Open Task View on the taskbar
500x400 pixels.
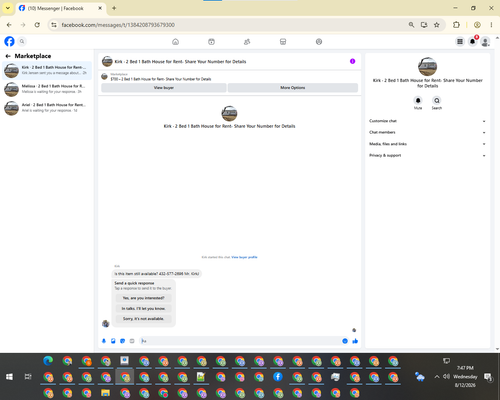click(x=28, y=377)
